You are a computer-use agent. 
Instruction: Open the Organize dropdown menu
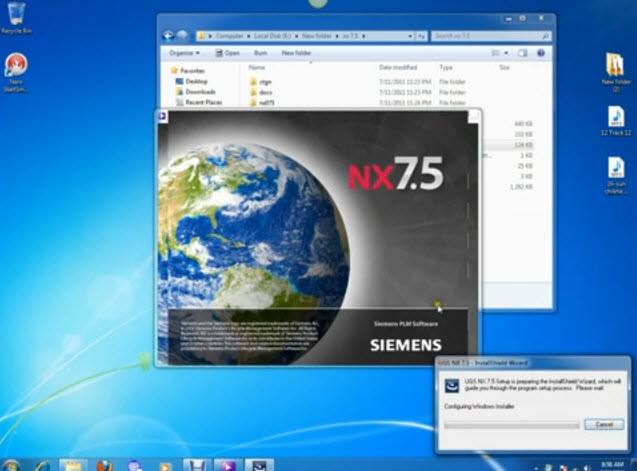[x=184, y=53]
